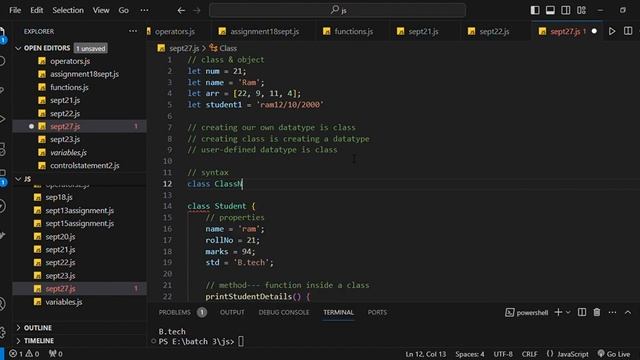Open the launch profile dropdown arrow
Screen dimensions: 640x360
point(568,313)
